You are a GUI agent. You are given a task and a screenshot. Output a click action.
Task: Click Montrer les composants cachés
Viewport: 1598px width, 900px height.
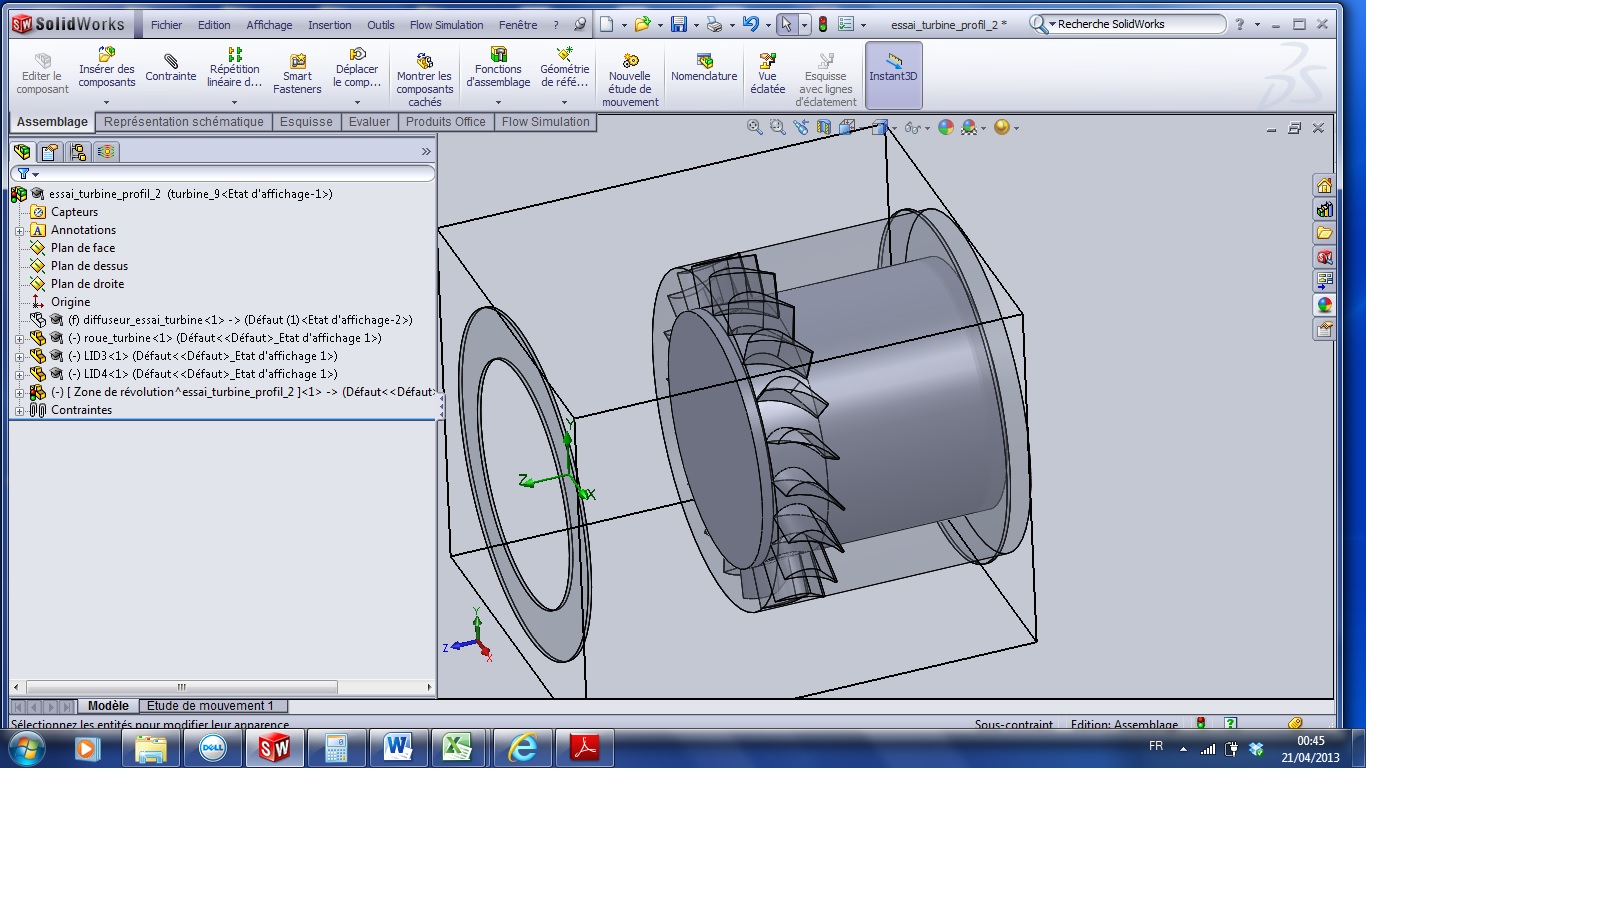point(424,80)
